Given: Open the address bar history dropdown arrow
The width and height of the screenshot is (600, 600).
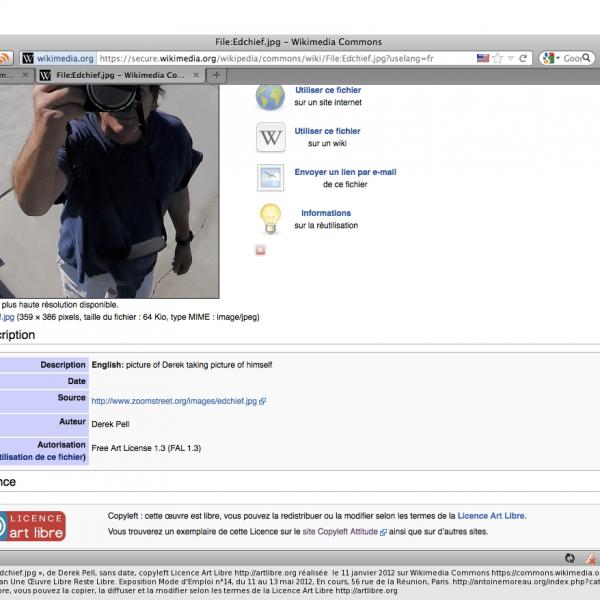Looking at the screenshot, I should [x=510, y=58].
